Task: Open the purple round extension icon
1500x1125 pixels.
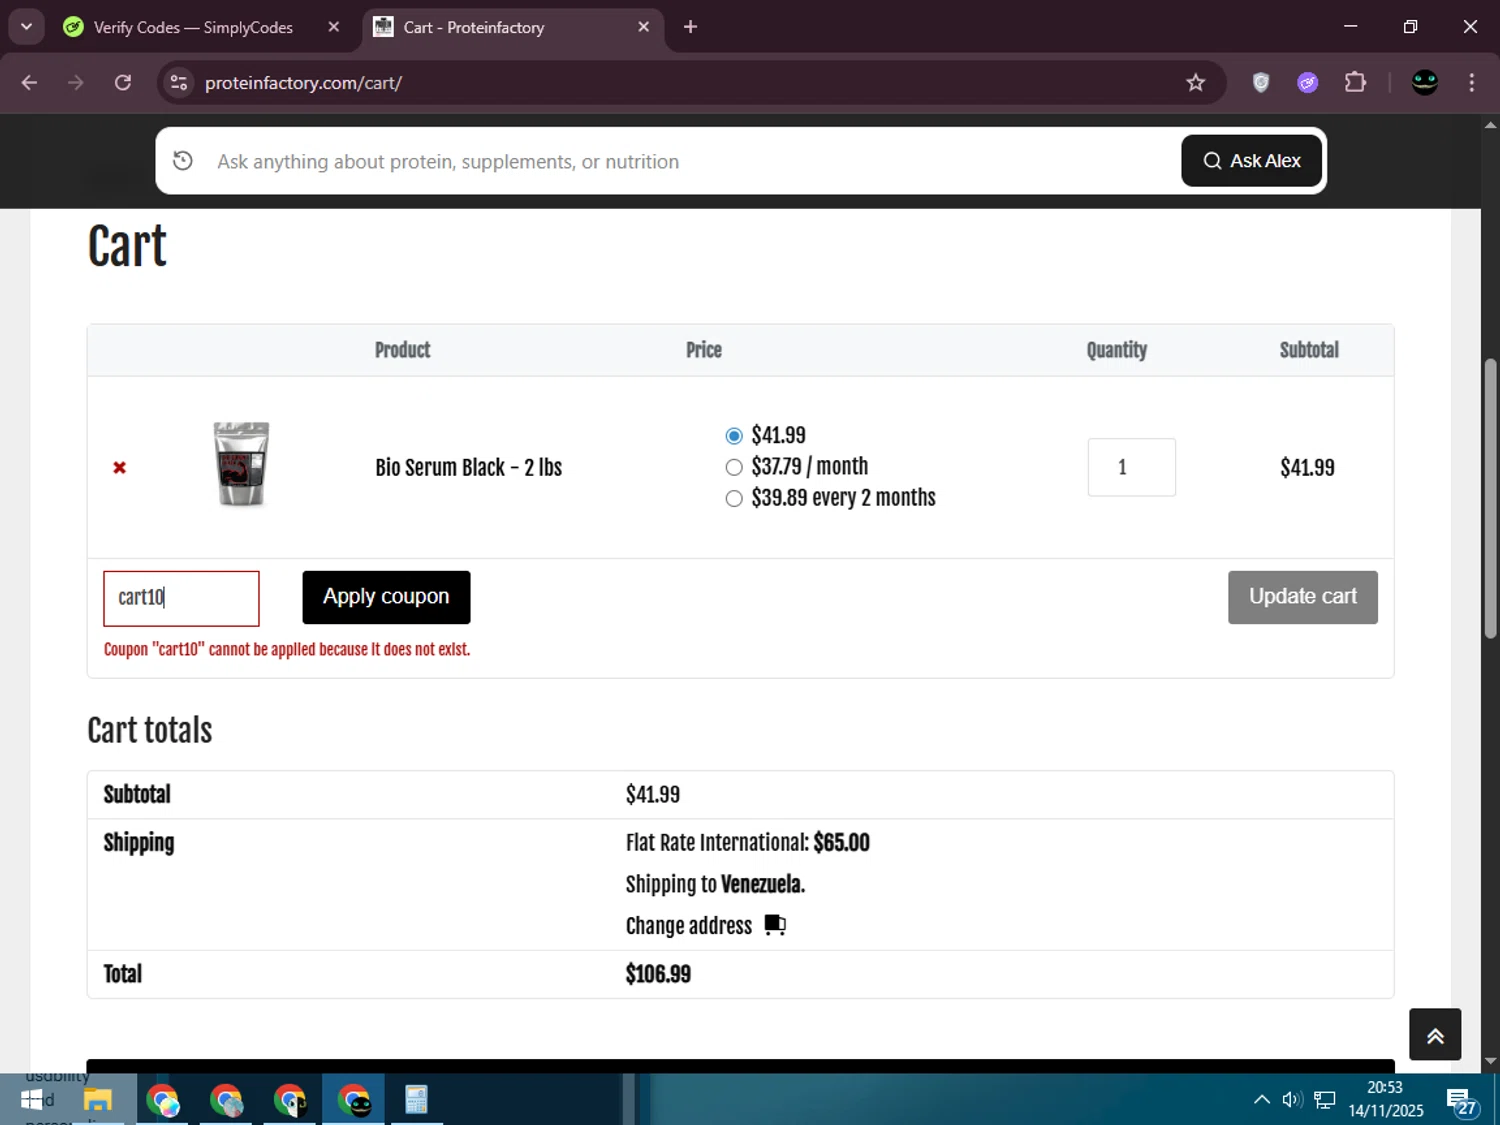Action: point(1308,83)
